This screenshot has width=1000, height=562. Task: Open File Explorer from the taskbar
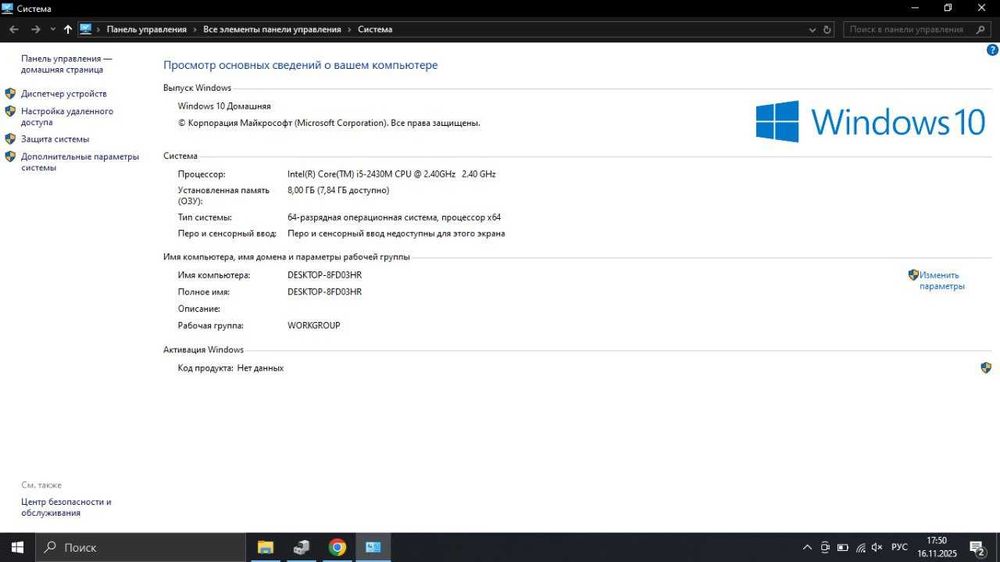265,547
